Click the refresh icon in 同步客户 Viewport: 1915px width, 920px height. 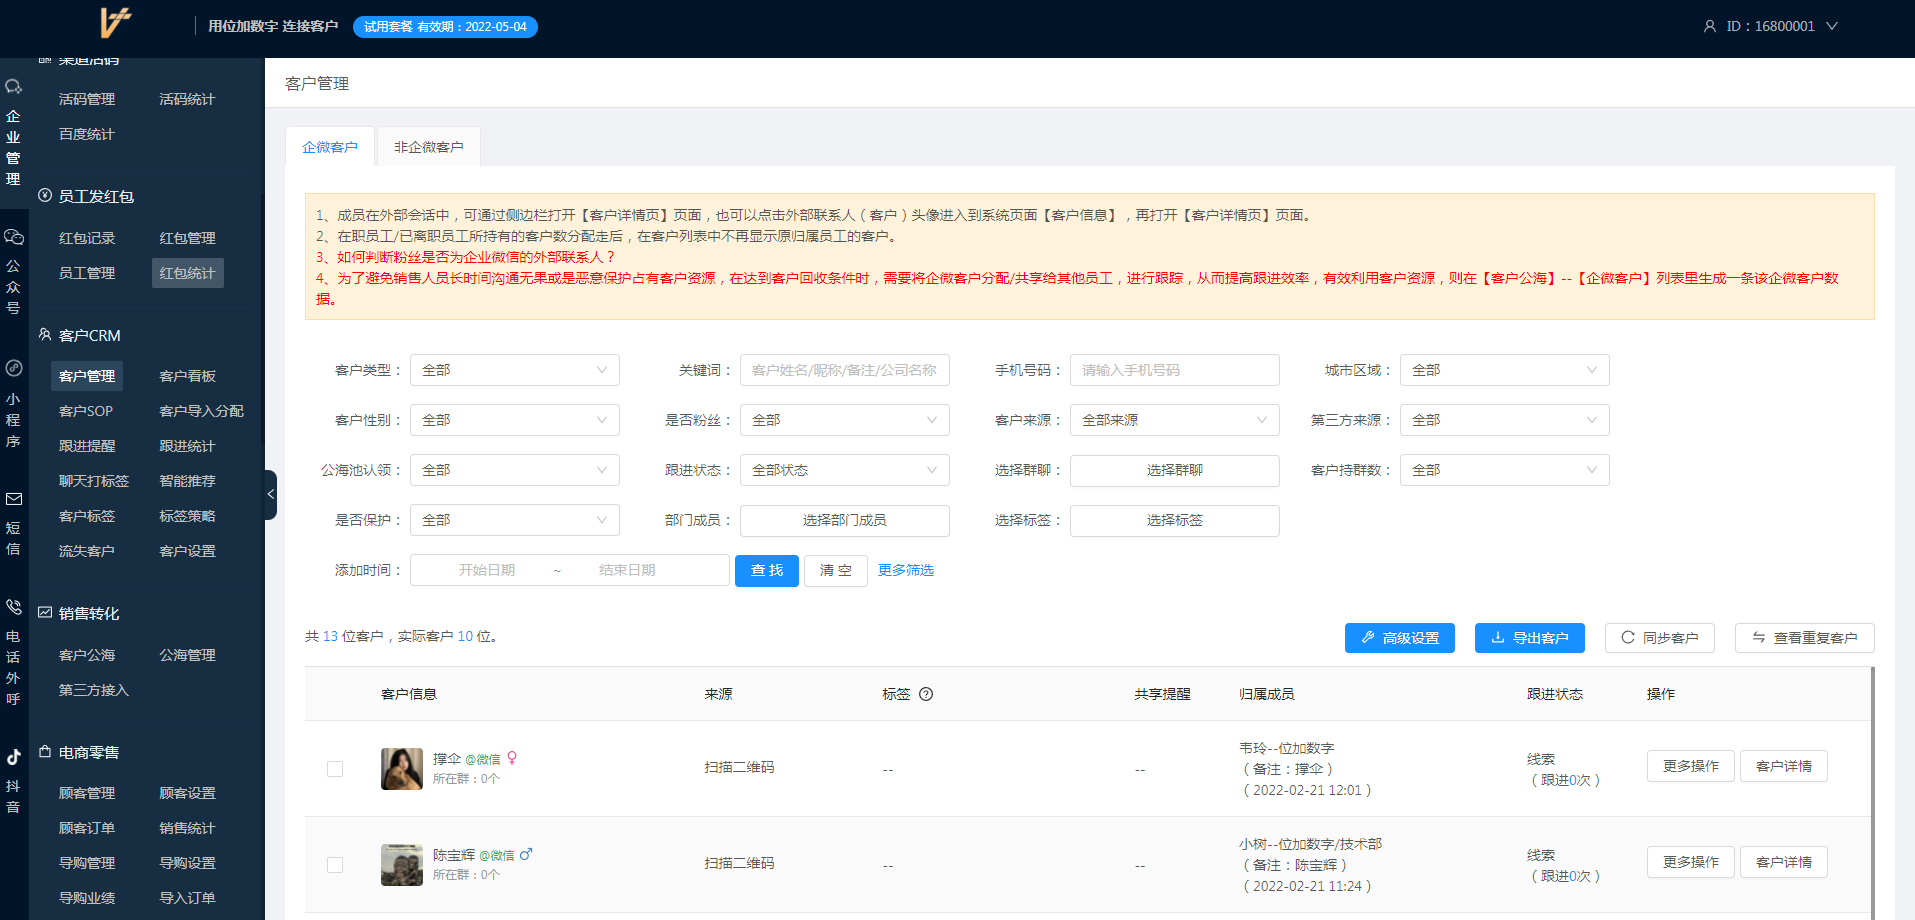tap(1628, 638)
